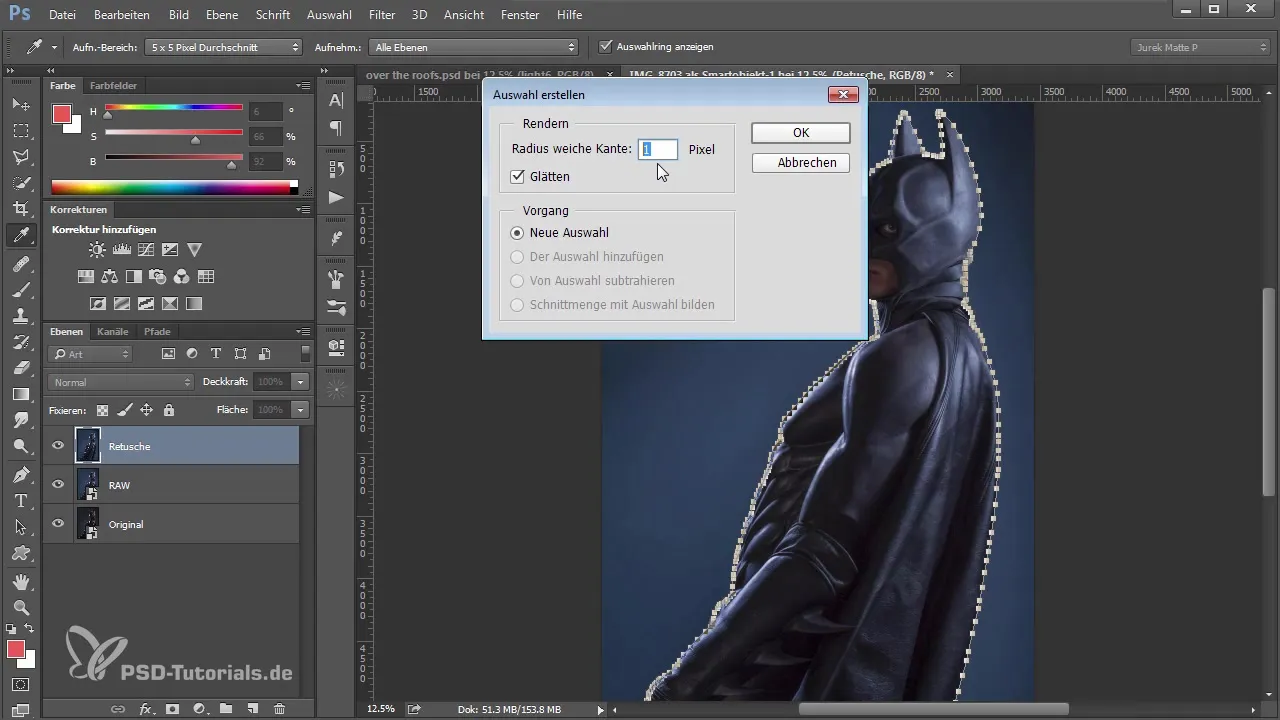Toggle the Glätten checkbox

pyautogui.click(x=517, y=176)
